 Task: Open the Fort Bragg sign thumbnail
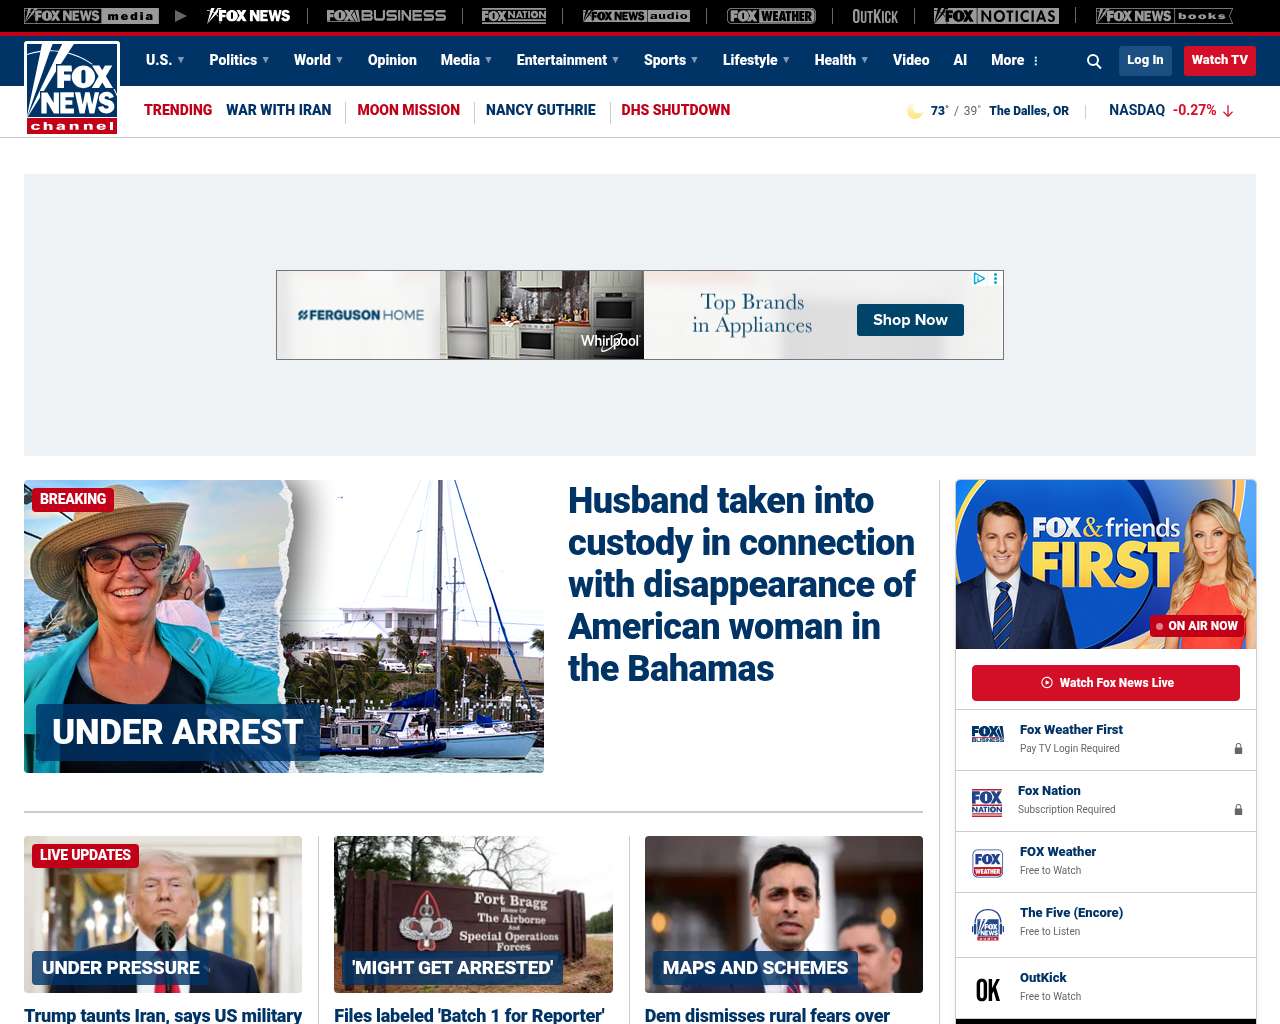click(473, 914)
